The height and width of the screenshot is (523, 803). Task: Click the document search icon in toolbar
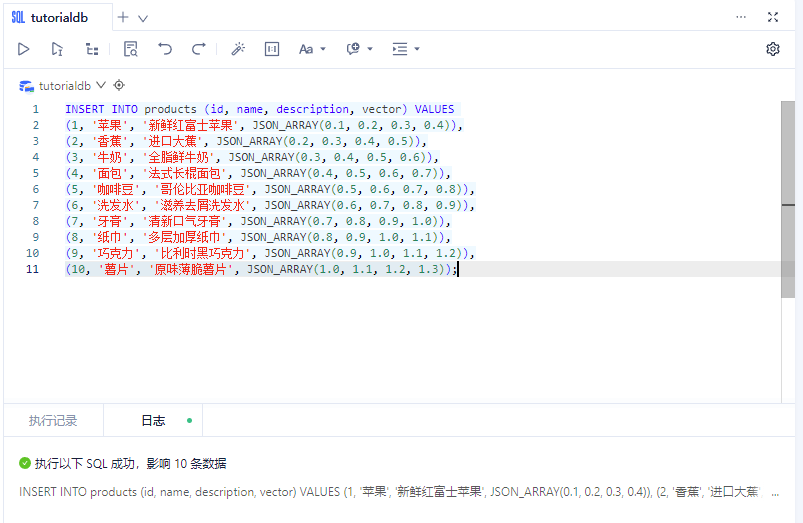tap(131, 49)
